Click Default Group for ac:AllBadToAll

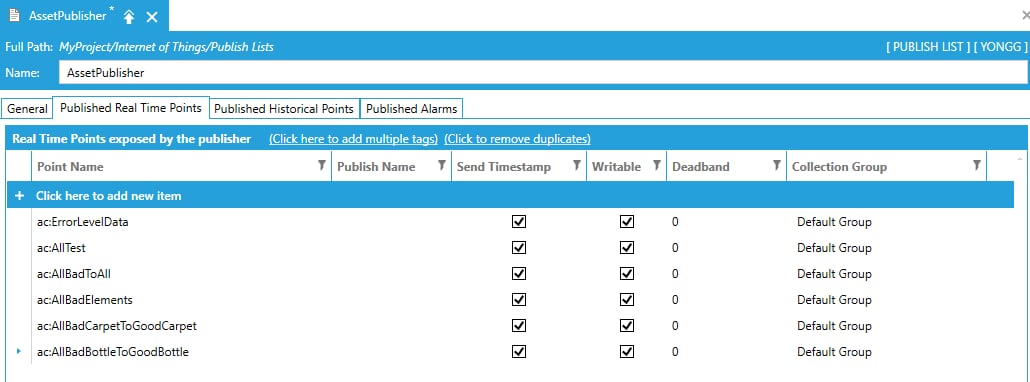[x=834, y=274]
